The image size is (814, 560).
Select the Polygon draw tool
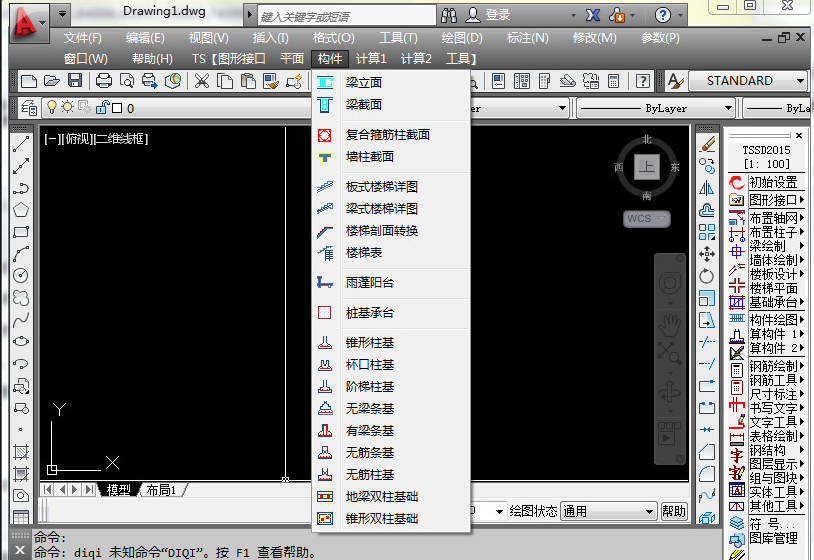tap(21, 210)
